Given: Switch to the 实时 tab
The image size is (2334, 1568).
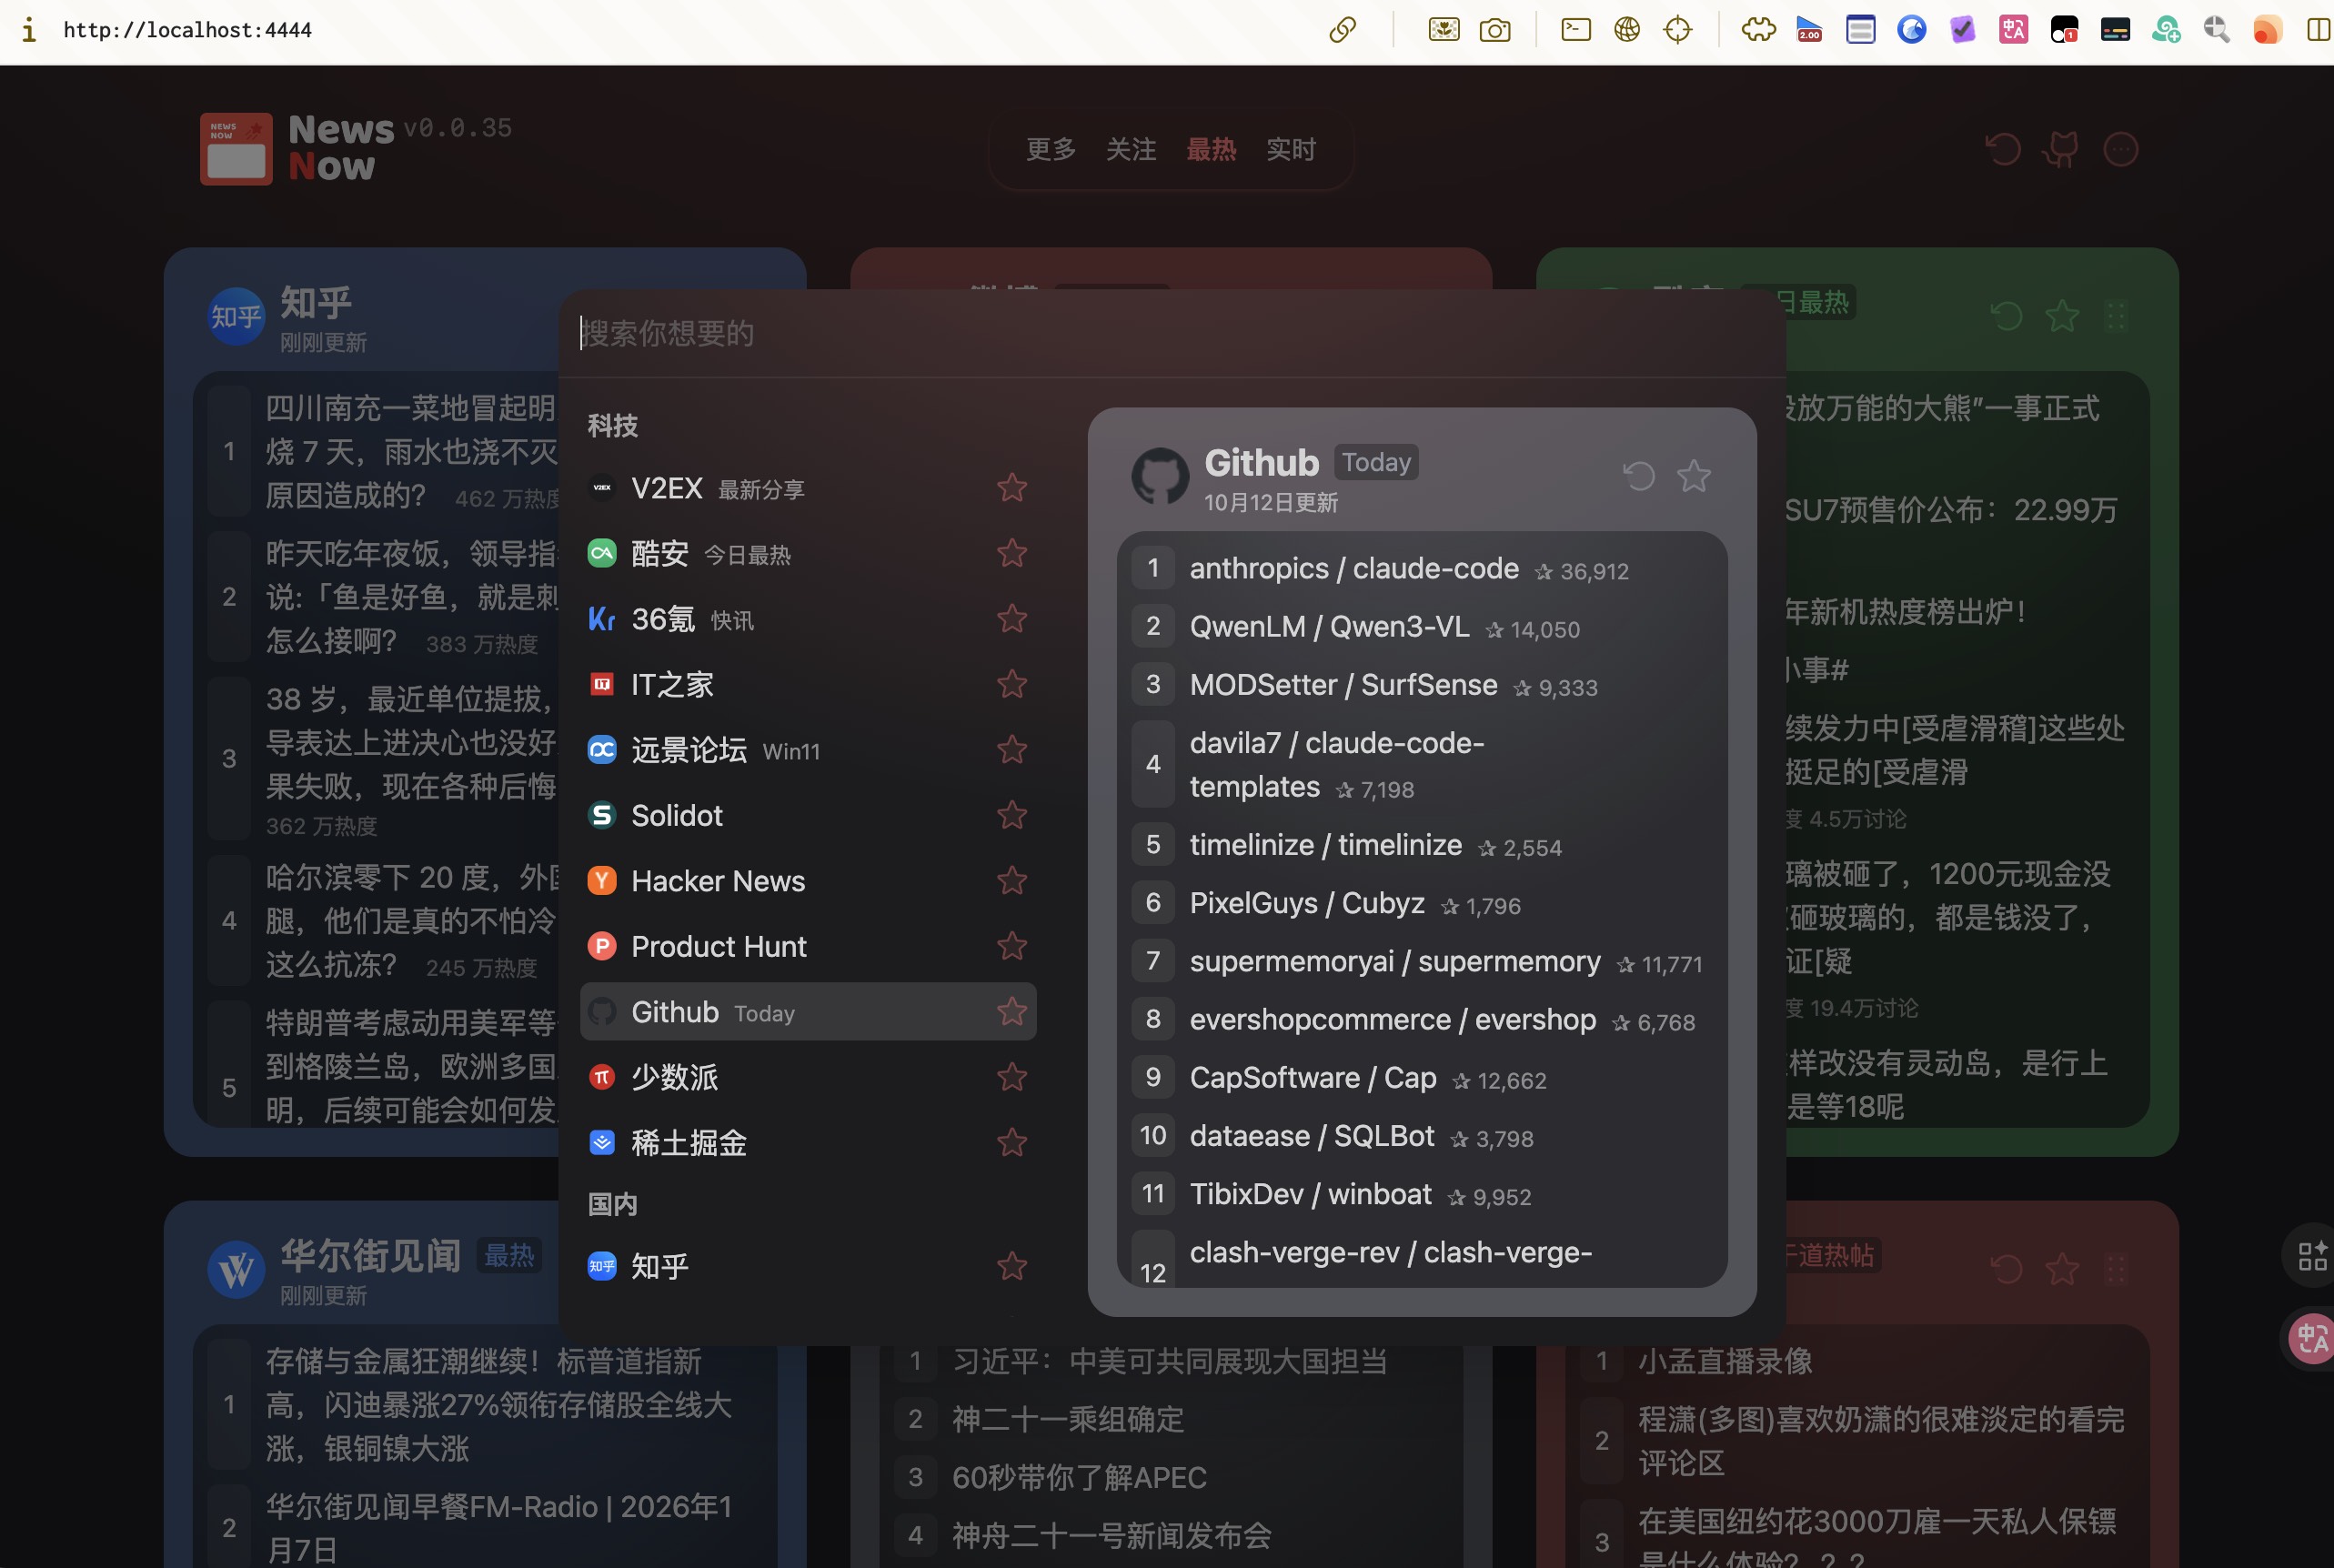Looking at the screenshot, I should click(1290, 150).
